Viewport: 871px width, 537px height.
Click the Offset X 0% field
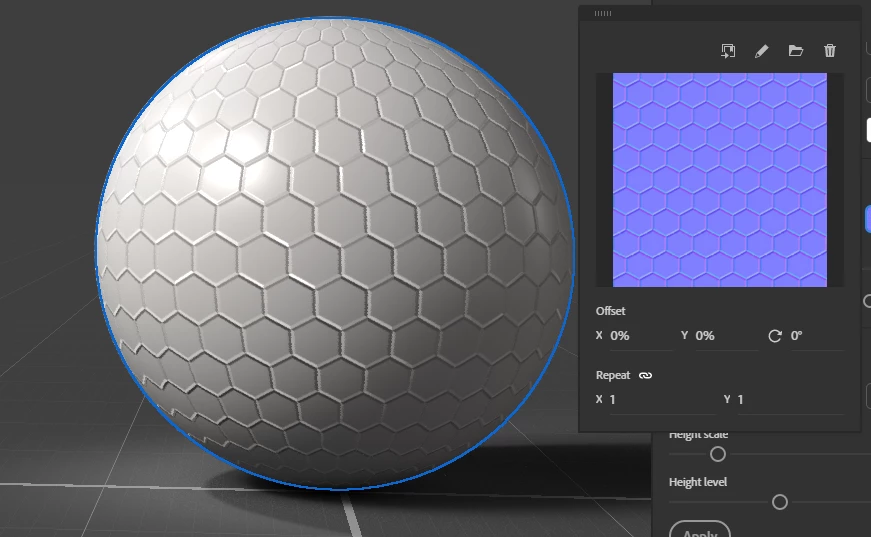641,336
